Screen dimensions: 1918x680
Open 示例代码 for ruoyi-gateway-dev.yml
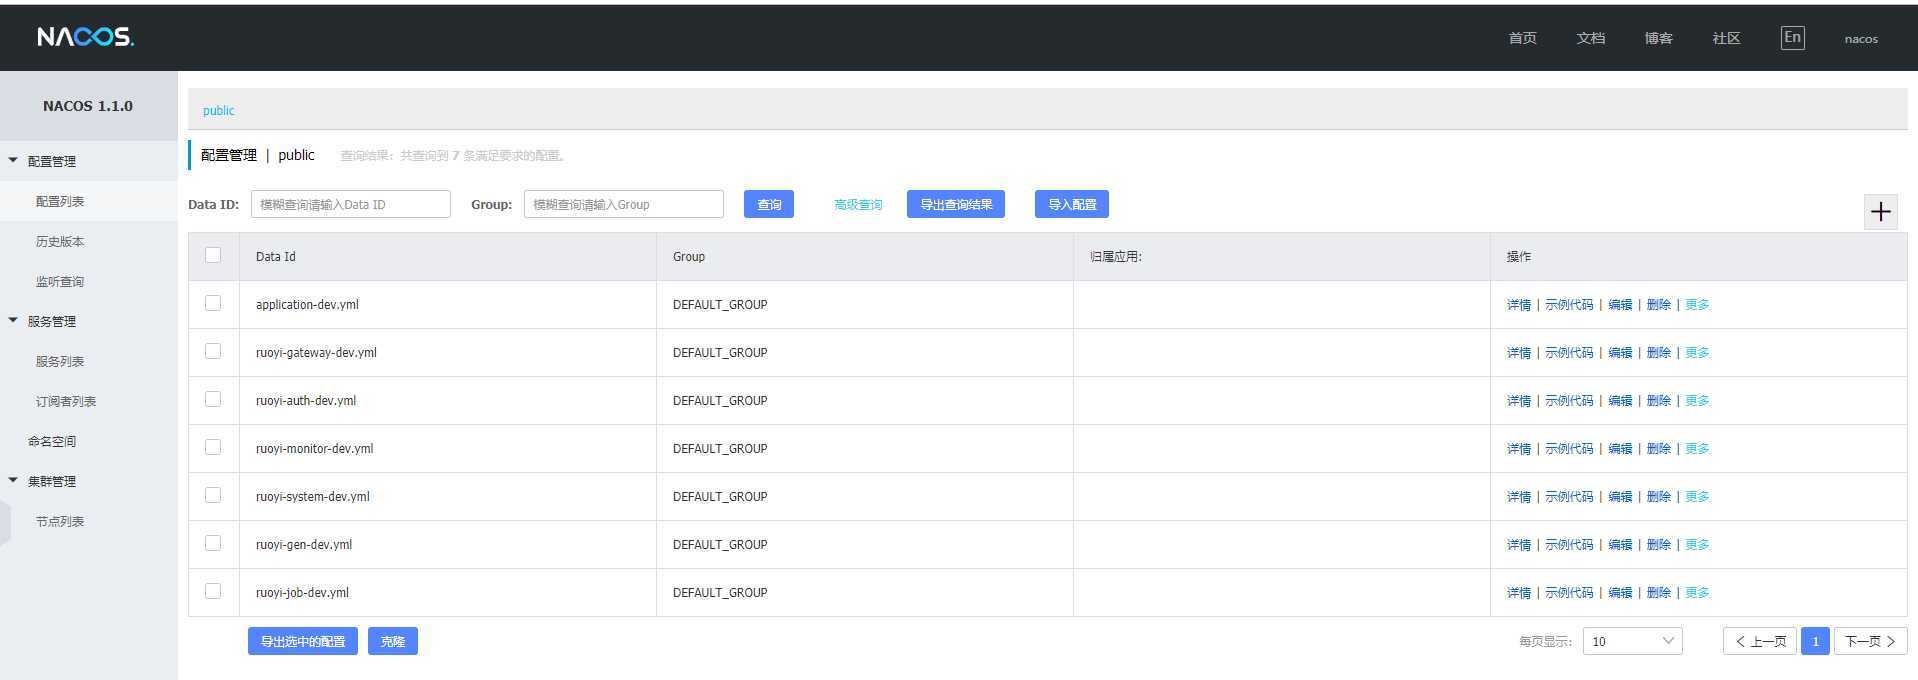point(1569,353)
